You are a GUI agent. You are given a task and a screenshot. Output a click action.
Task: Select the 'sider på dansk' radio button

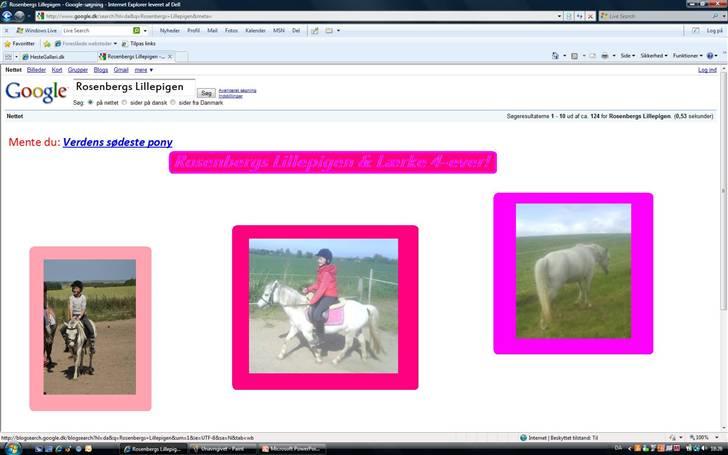coord(124,102)
